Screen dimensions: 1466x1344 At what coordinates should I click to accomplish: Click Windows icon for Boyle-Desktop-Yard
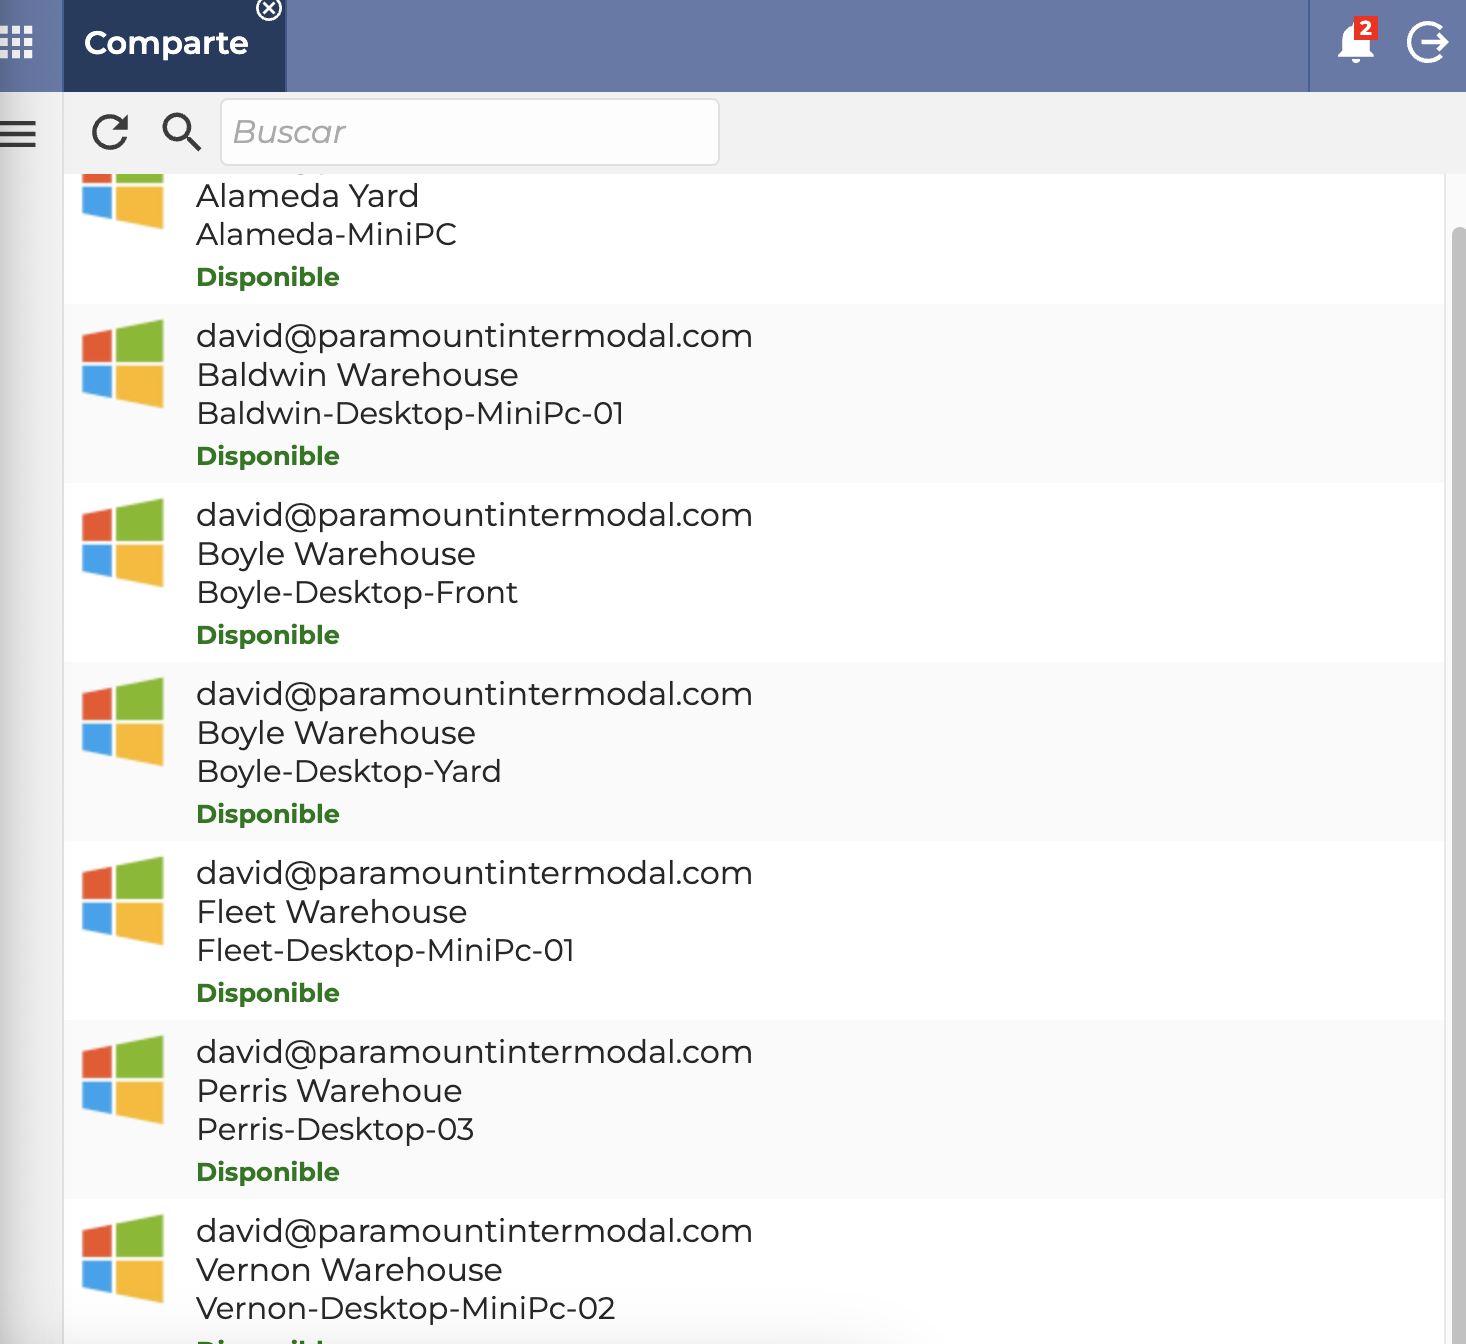(122, 722)
